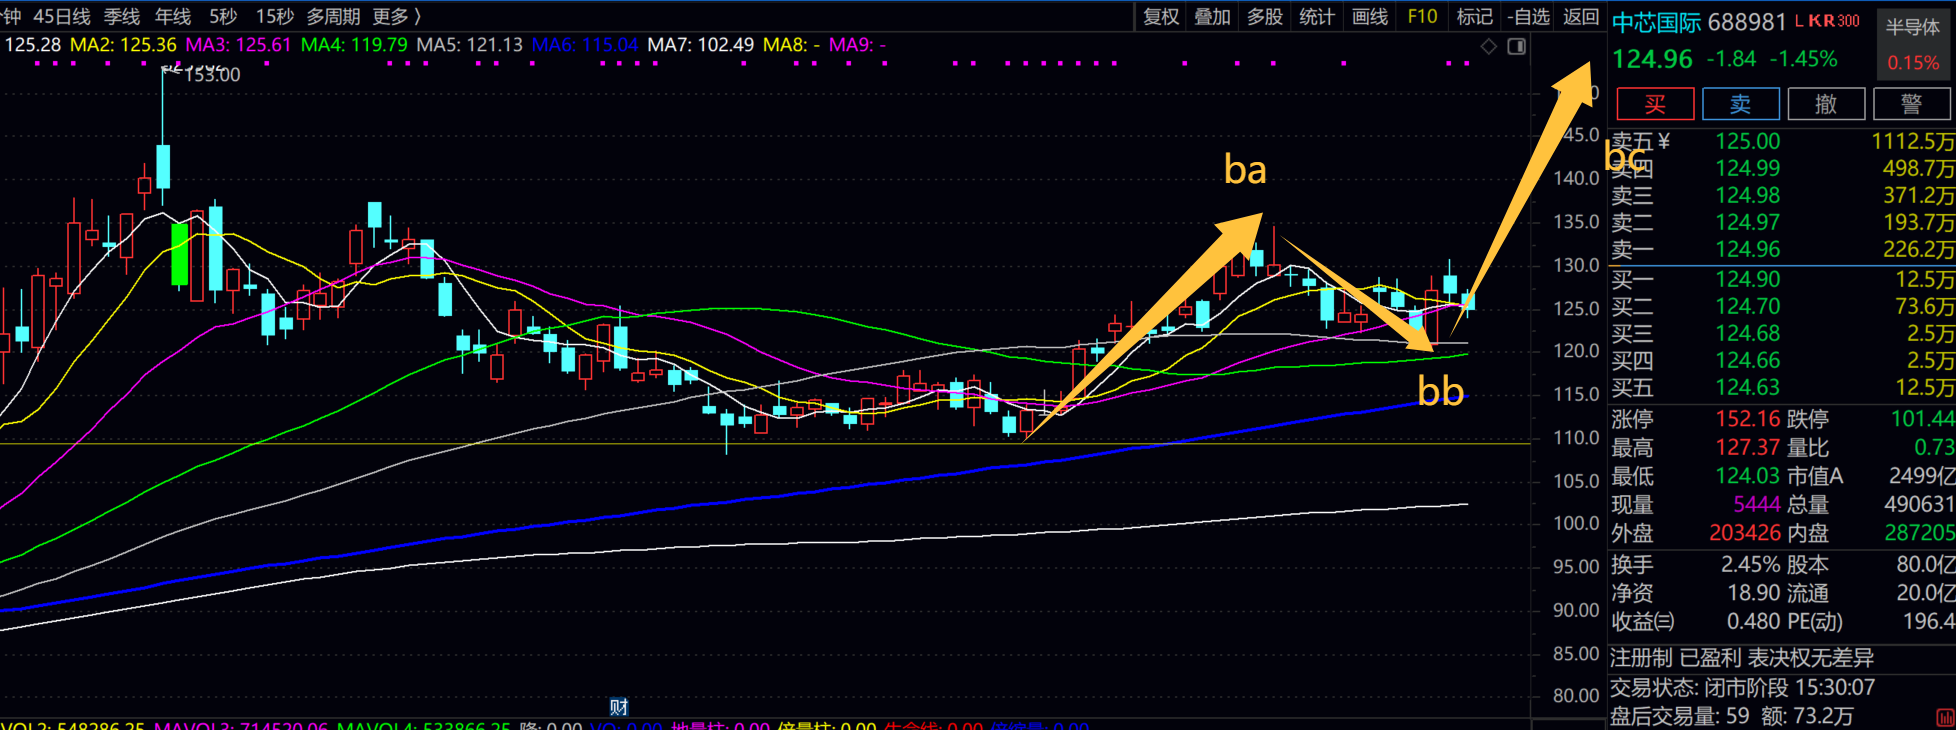Switch to the 年线 yearly chart
1956x730 pixels.
173,17
